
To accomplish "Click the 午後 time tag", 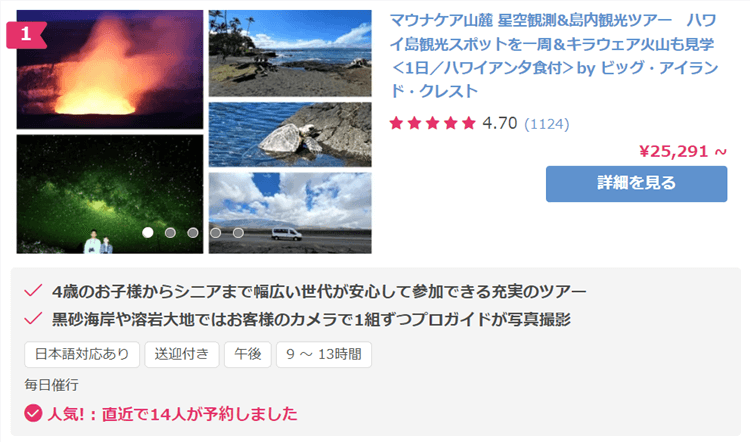I will (x=248, y=354).
